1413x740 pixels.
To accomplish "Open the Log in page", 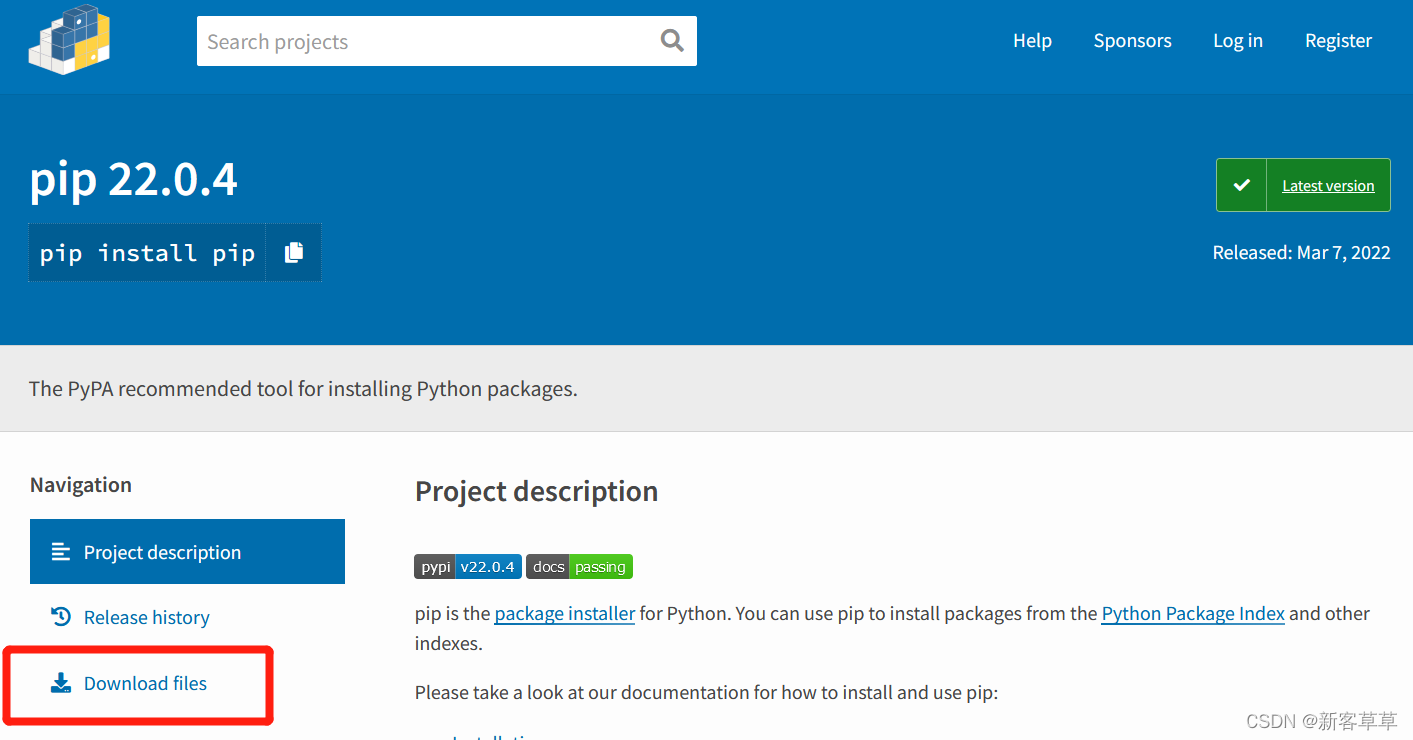I will [x=1238, y=41].
